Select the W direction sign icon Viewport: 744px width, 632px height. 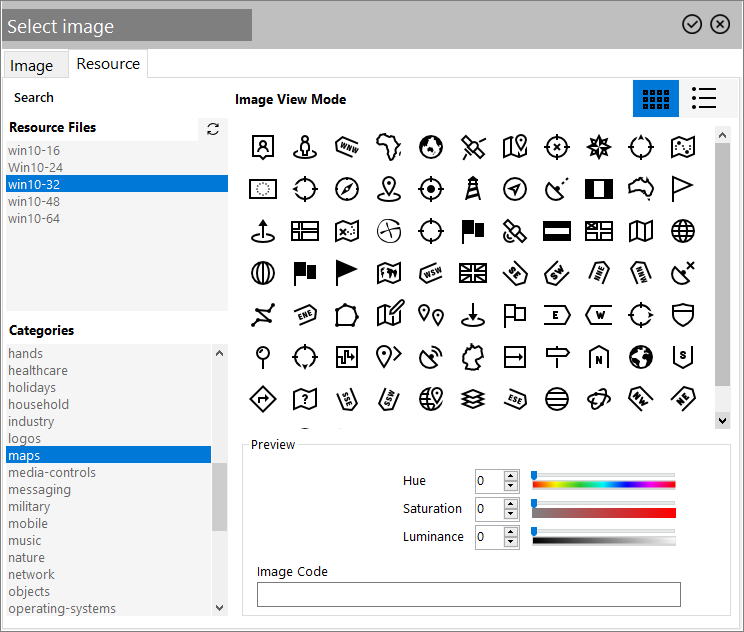[599, 315]
